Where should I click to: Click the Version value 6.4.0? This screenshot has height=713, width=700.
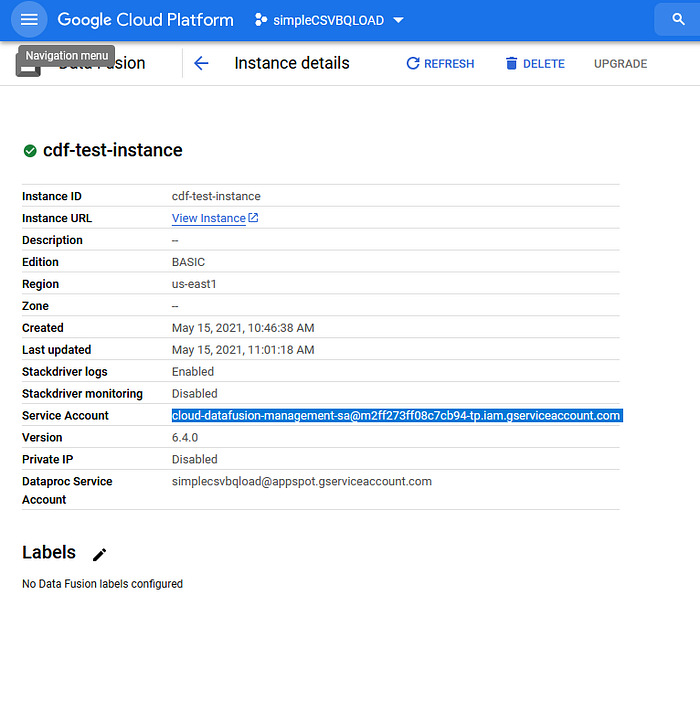point(185,437)
